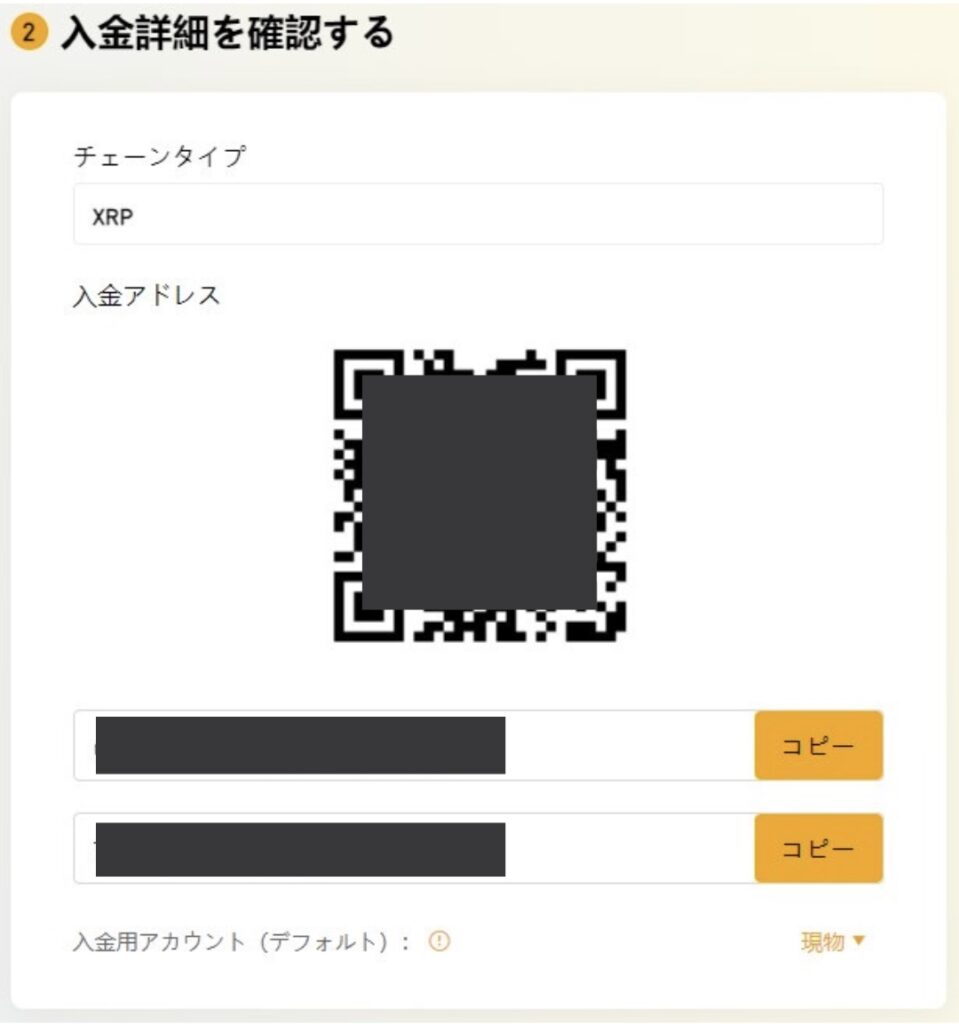Image resolution: width=959 pixels, height=1024 pixels.
Task: Expand the 現物 account dropdown
Action: pos(832,942)
